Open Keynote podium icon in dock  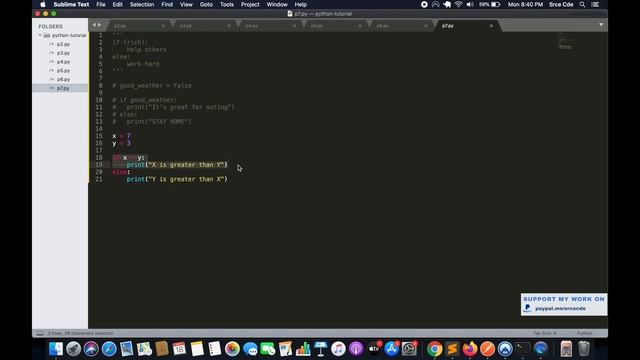321,349
